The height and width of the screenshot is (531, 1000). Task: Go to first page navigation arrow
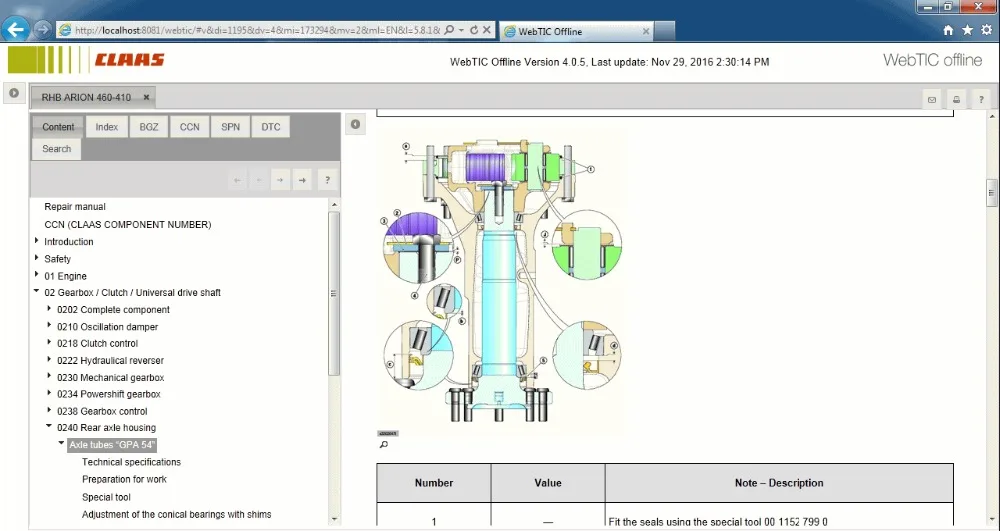(237, 180)
